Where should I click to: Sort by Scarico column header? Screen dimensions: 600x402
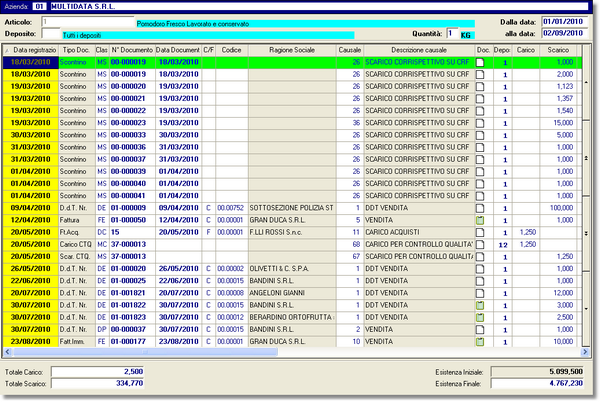click(x=558, y=50)
